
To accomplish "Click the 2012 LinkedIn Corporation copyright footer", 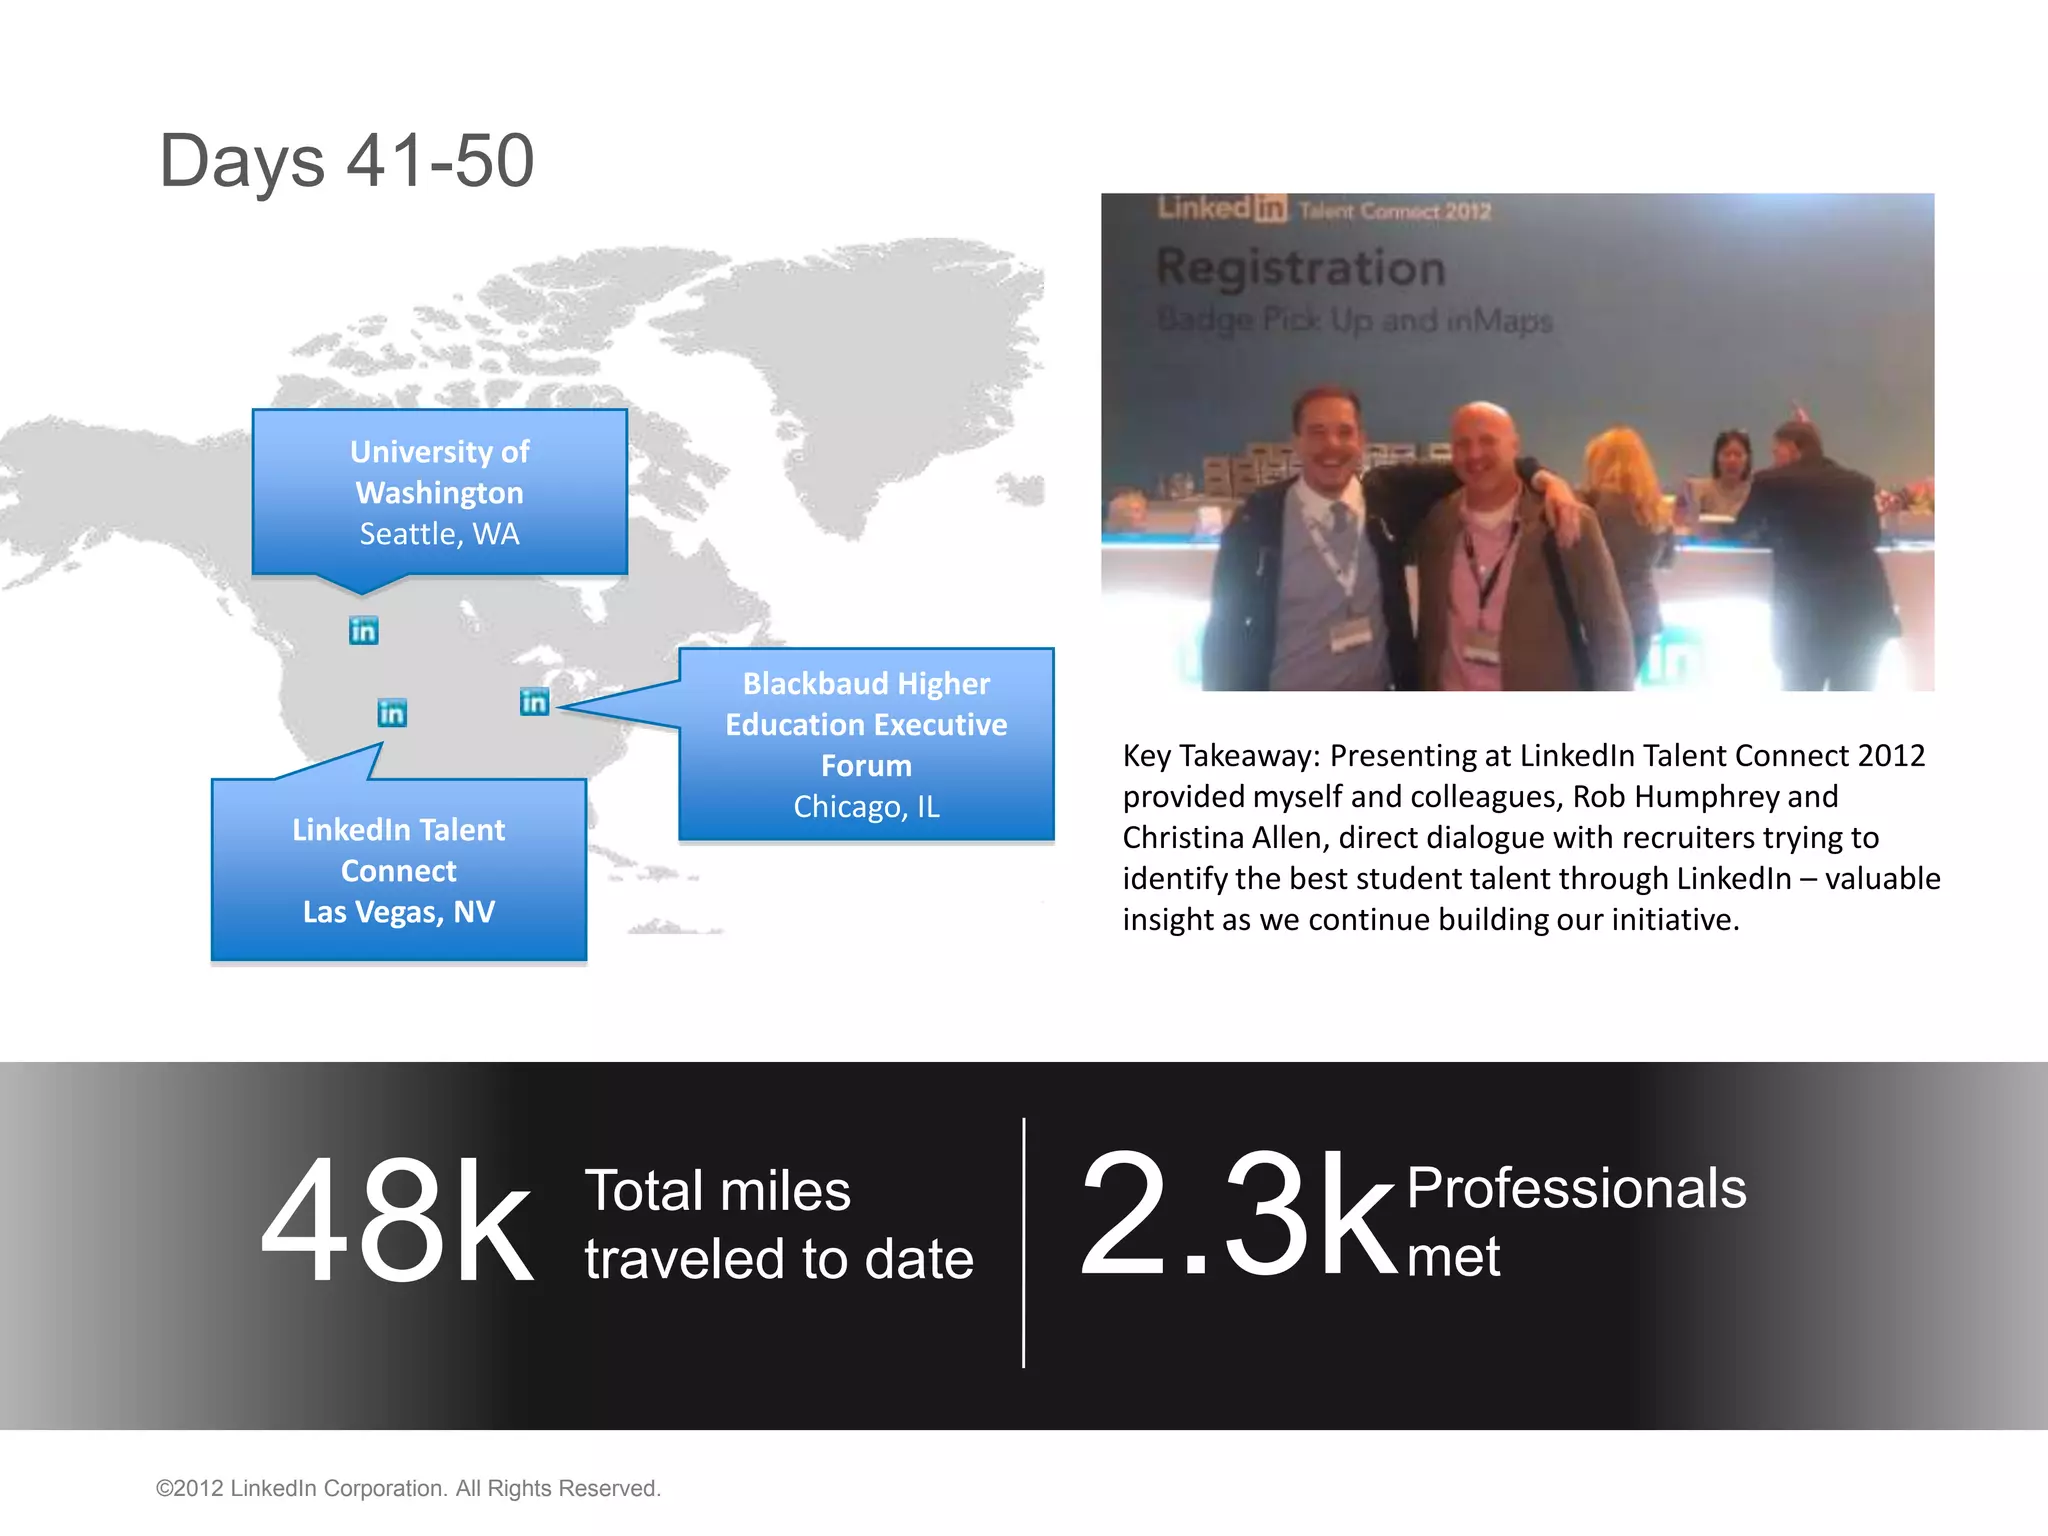I will (x=408, y=1488).
